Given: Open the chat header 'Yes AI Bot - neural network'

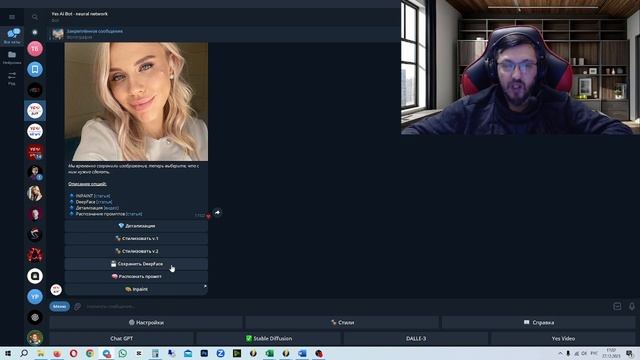Looking at the screenshot, I should pos(80,14).
